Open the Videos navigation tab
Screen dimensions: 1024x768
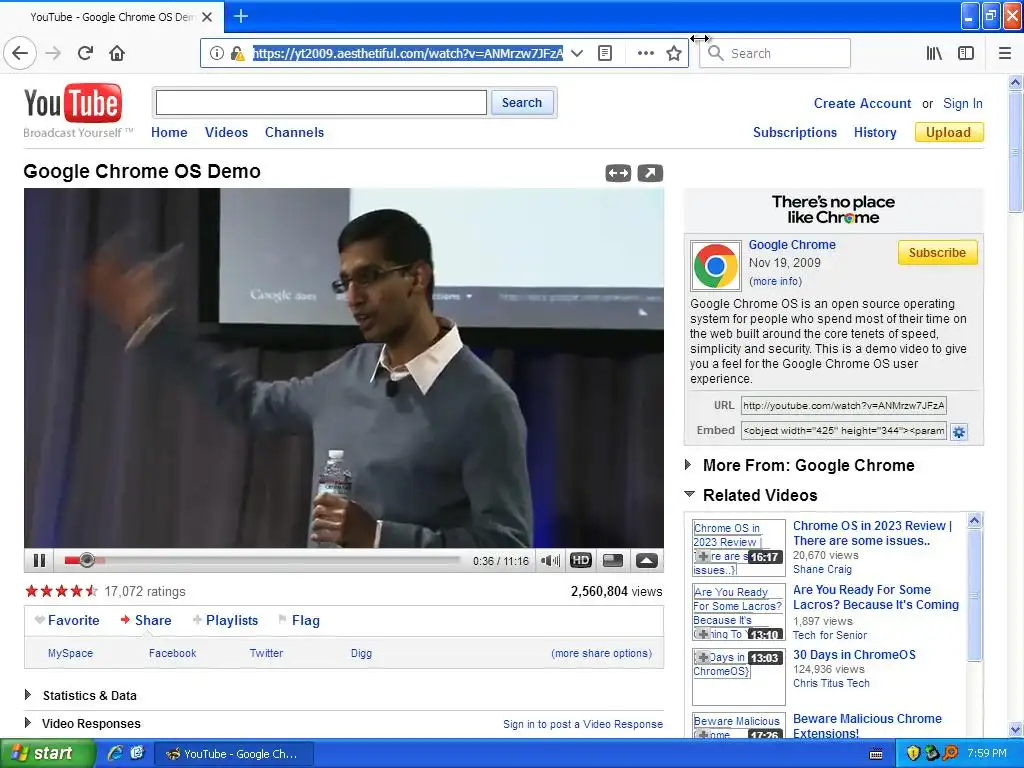(226, 132)
